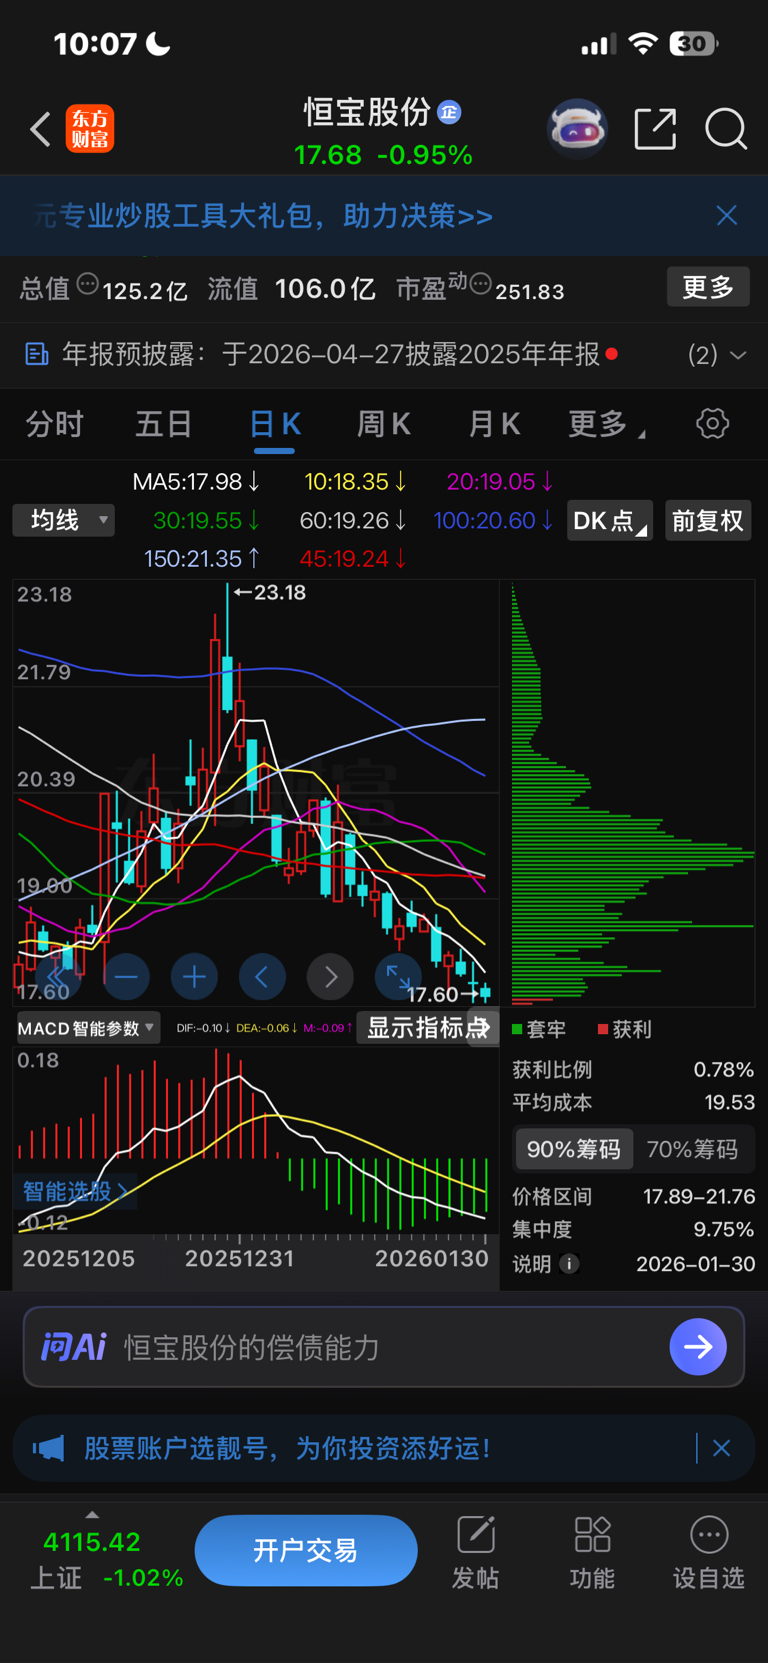
Task: Tap the 说明 info icon
Action: click(x=569, y=1264)
